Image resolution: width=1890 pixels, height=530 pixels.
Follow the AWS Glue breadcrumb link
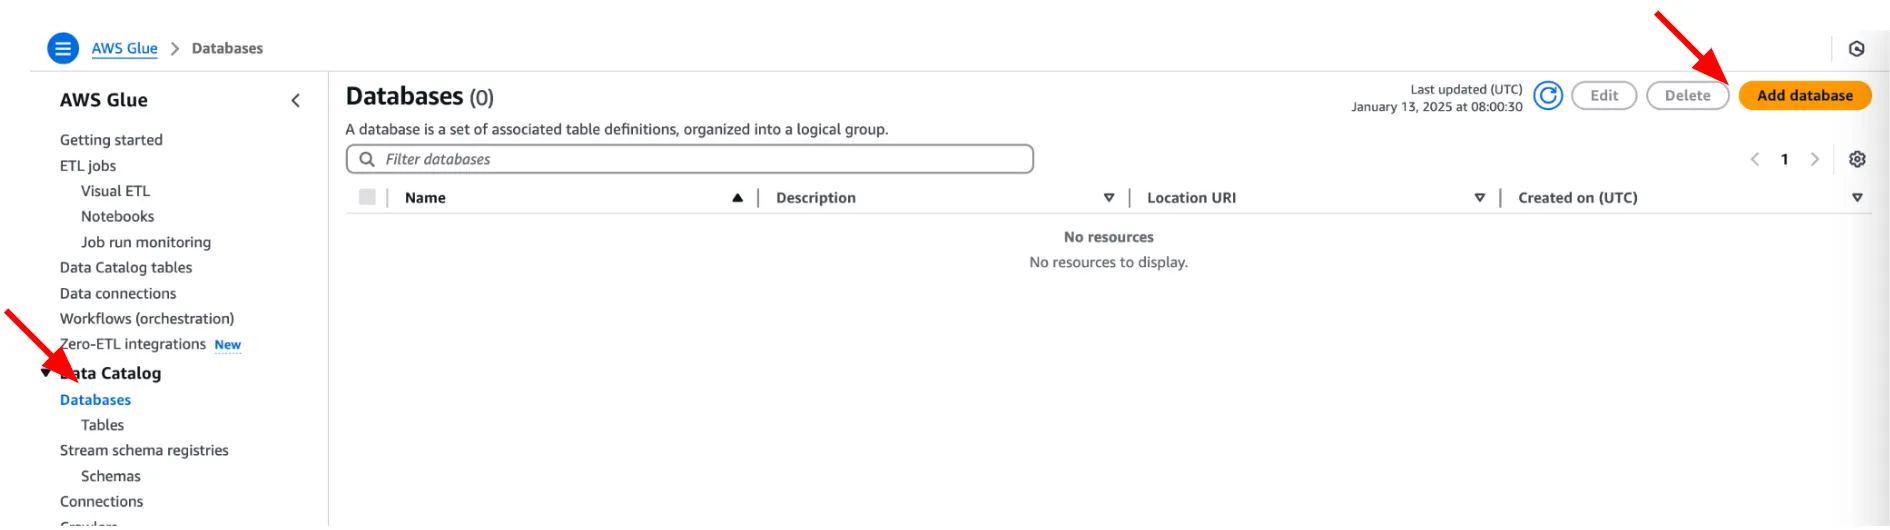point(125,48)
